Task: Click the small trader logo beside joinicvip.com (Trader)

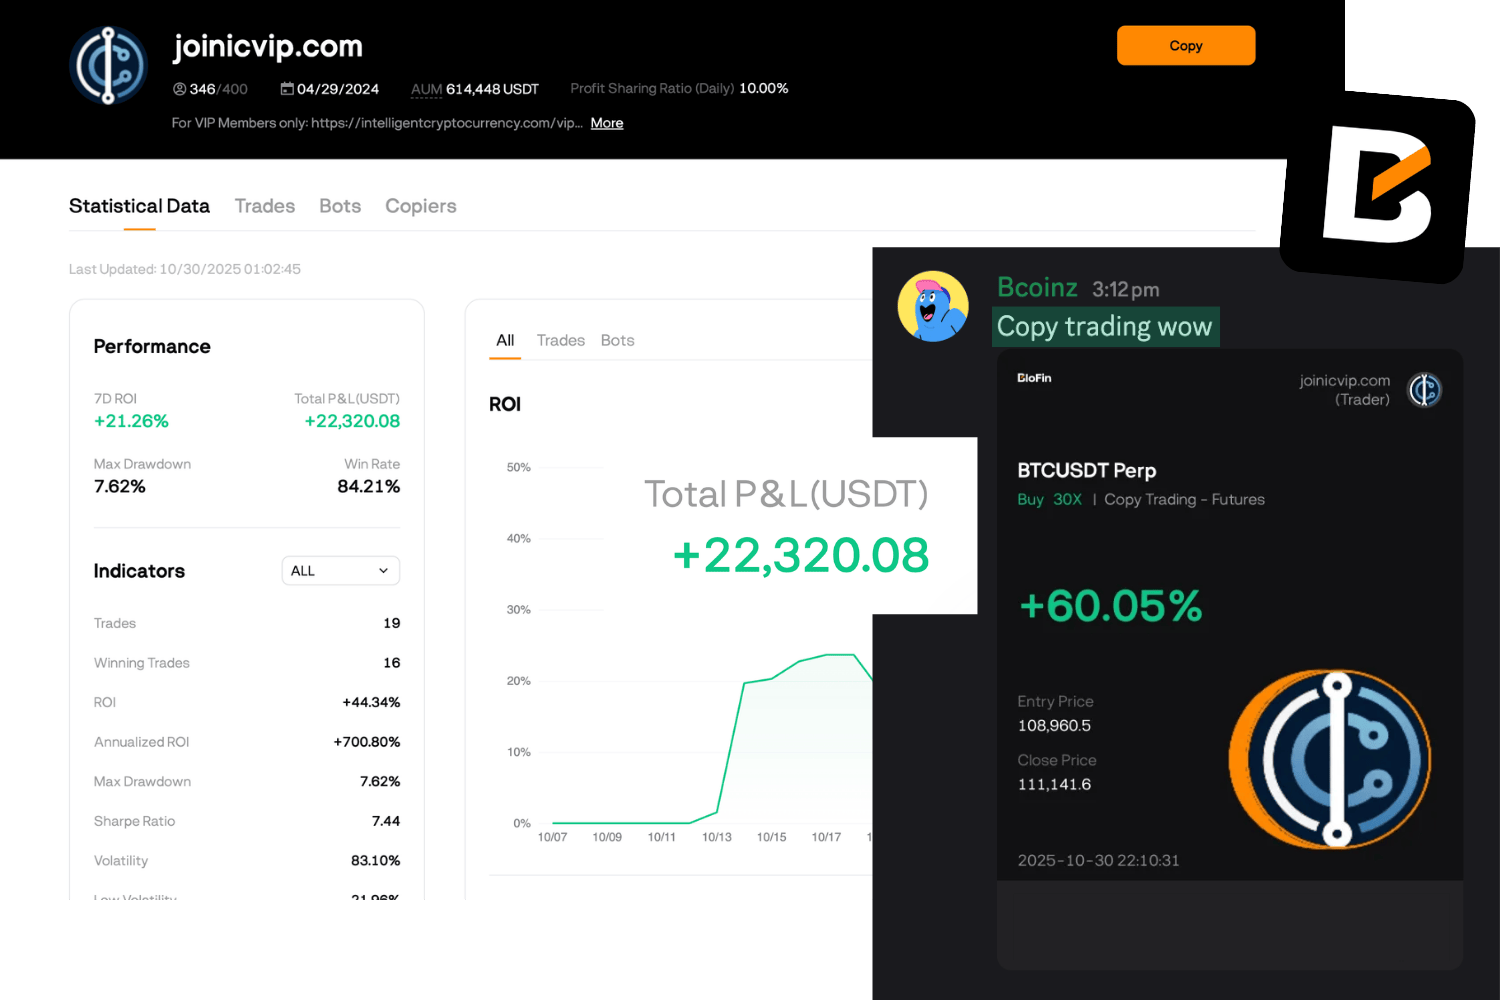Action: point(1424,389)
